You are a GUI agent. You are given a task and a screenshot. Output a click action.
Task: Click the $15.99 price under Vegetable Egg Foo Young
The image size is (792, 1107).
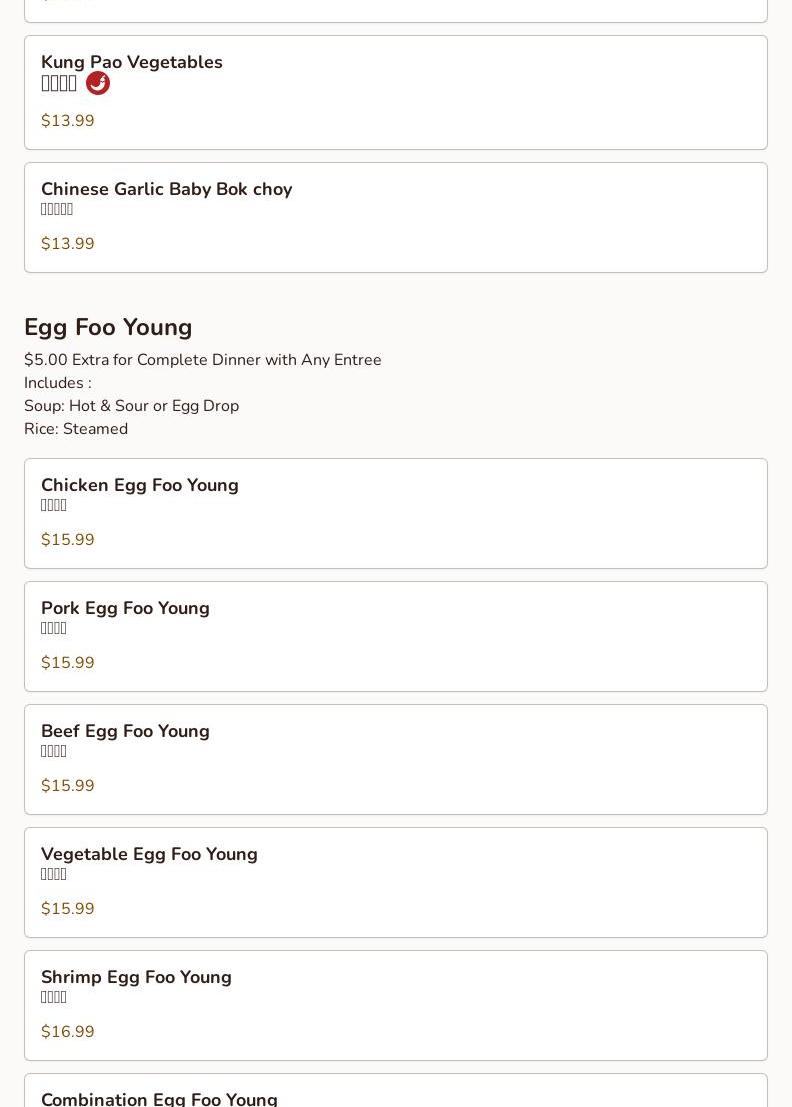(x=68, y=909)
